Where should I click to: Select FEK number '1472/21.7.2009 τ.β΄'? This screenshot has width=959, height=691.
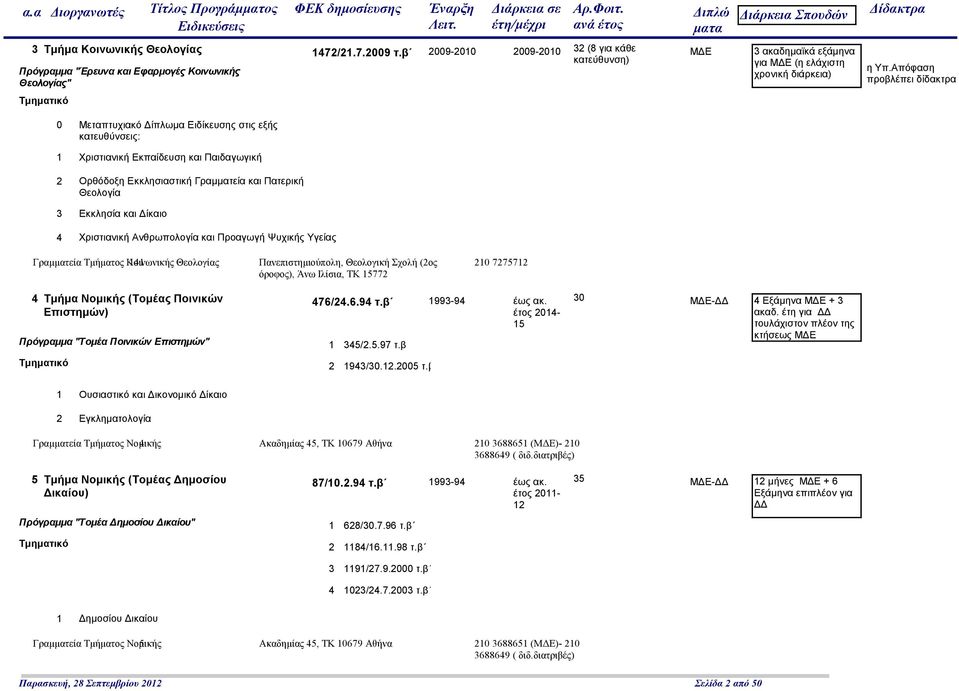coord(361,53)
